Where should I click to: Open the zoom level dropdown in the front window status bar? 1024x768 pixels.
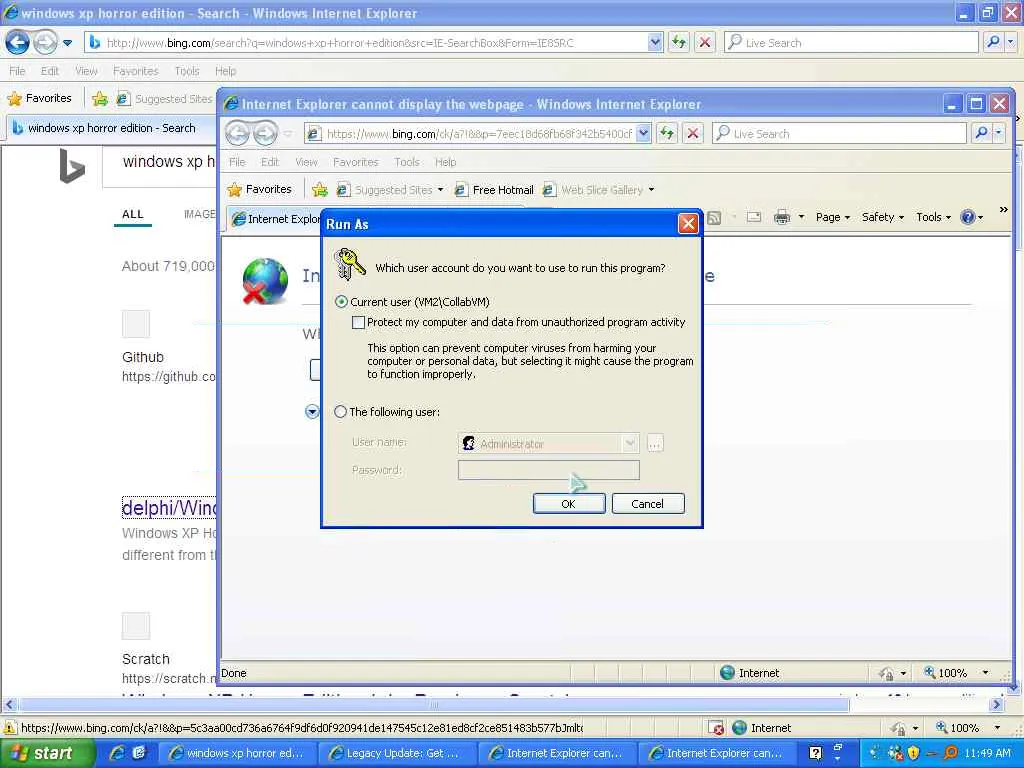[985, 673]
